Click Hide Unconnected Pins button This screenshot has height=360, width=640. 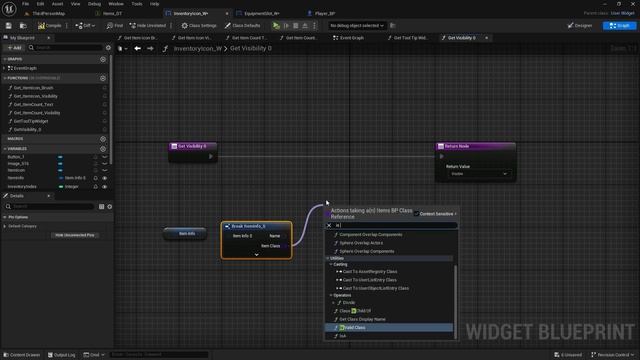click(75, 235)
